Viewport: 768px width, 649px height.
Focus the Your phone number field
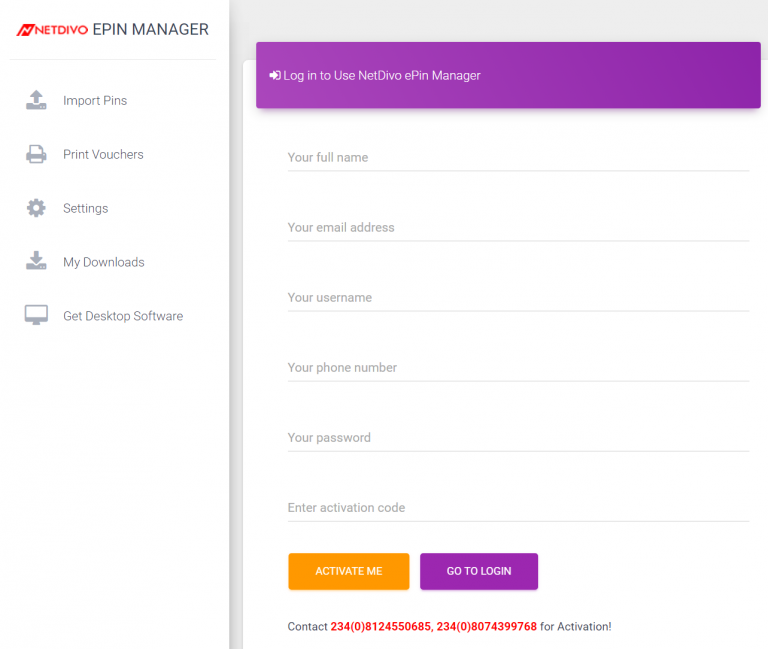click(x=518, y=368)
